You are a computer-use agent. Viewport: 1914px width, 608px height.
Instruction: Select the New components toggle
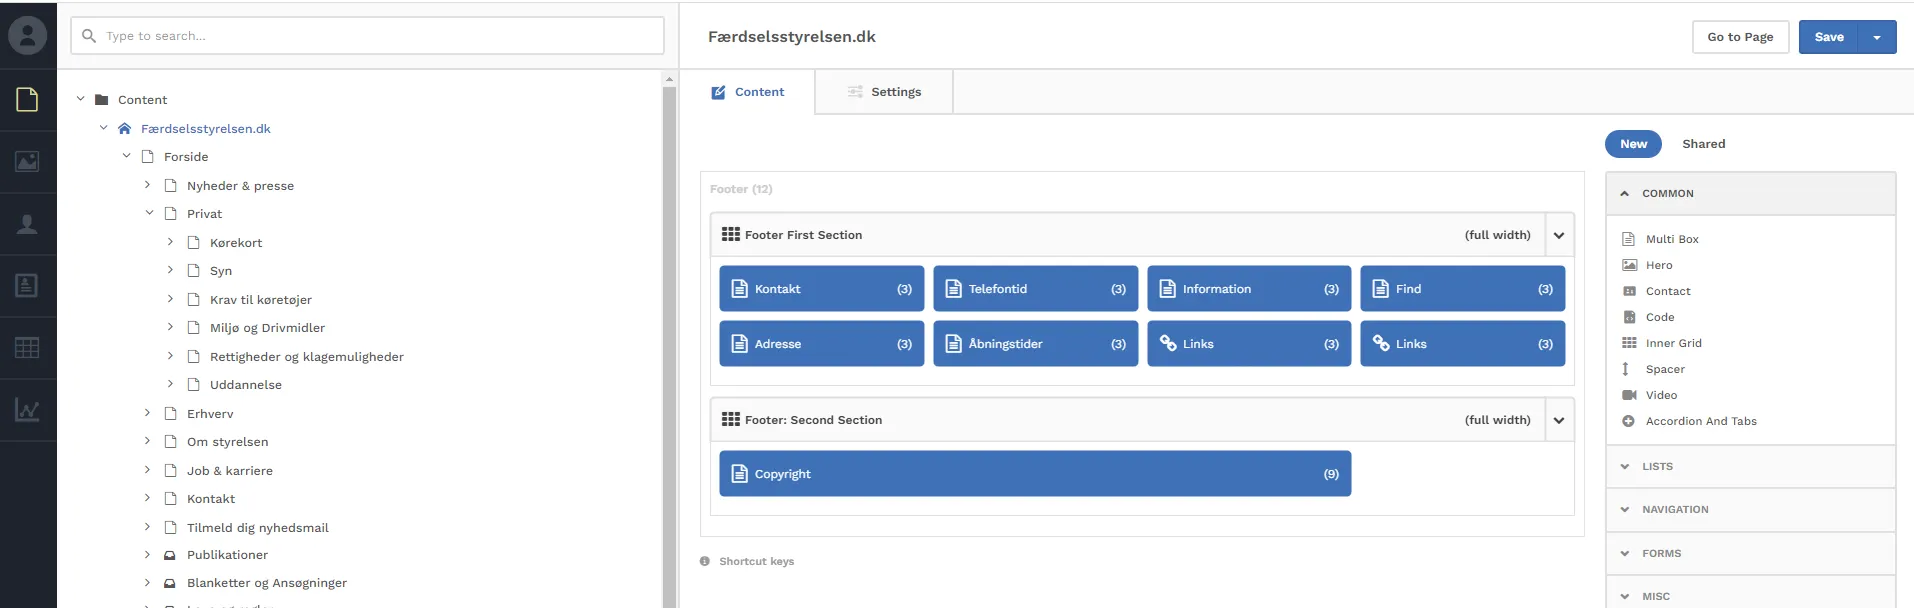(x=1632, y=144)
